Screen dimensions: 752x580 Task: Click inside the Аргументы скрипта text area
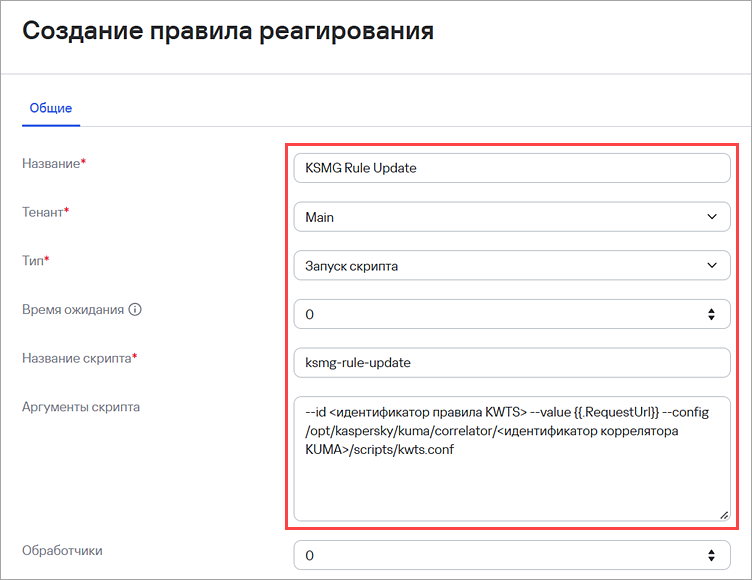[512, 459]
